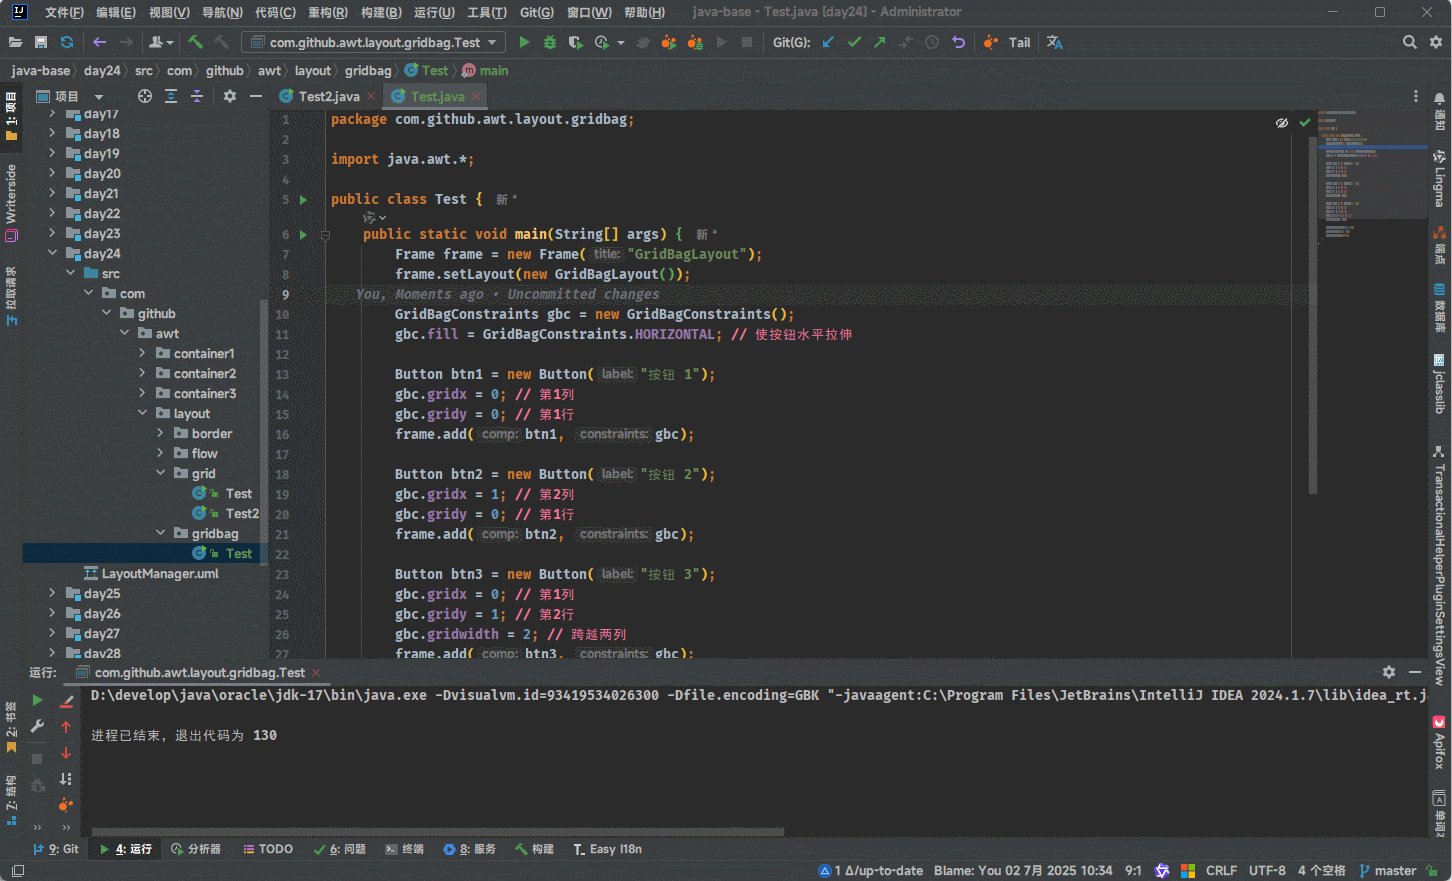Expand the day25 folder in project tree
1452x881 pixels.
click(52, 593)
